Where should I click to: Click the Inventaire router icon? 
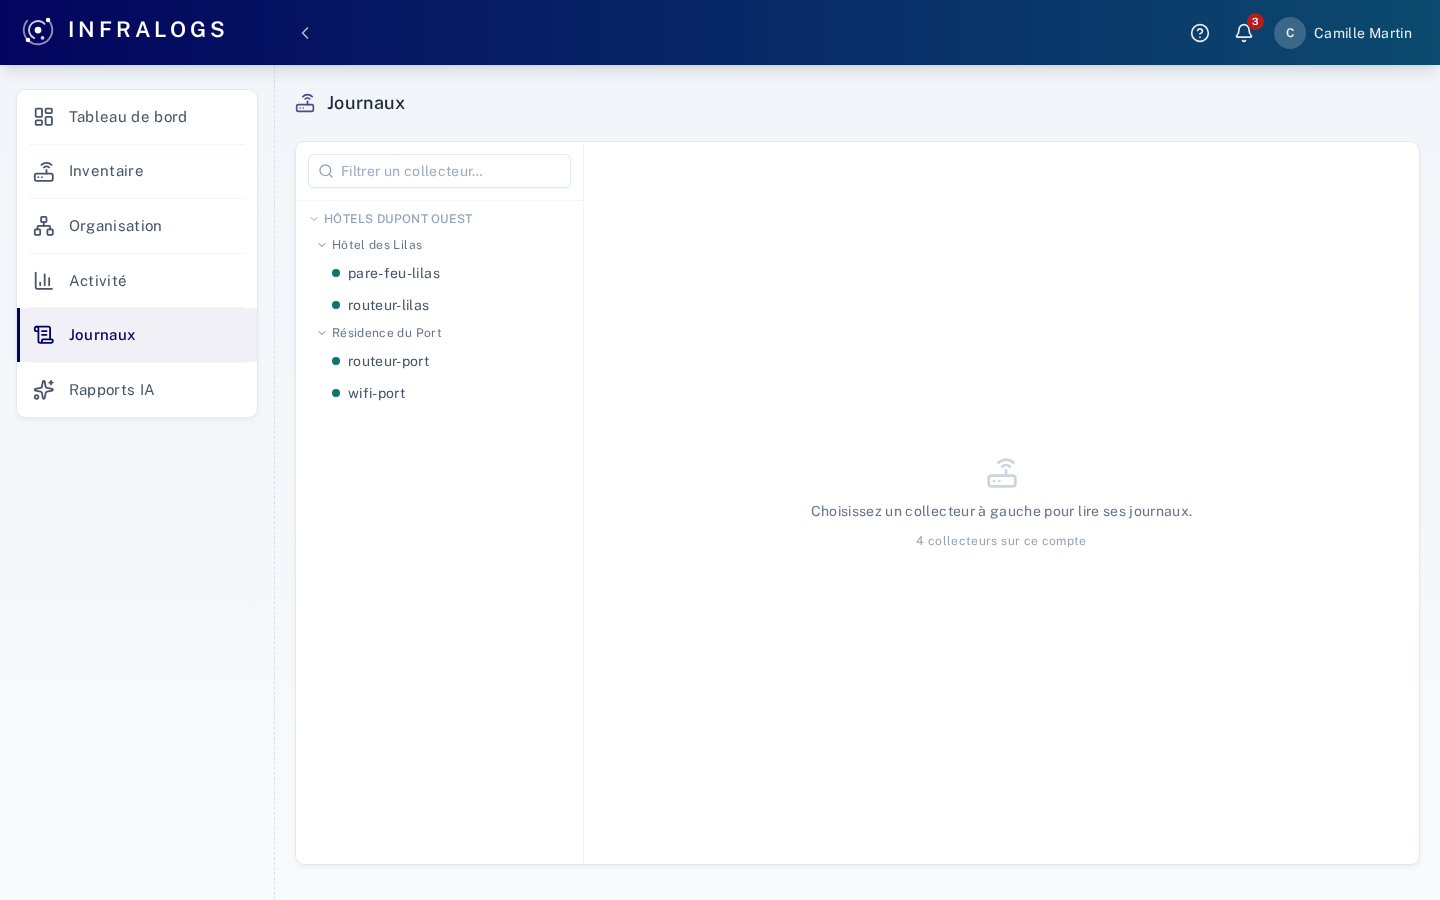tap(44, 172)
